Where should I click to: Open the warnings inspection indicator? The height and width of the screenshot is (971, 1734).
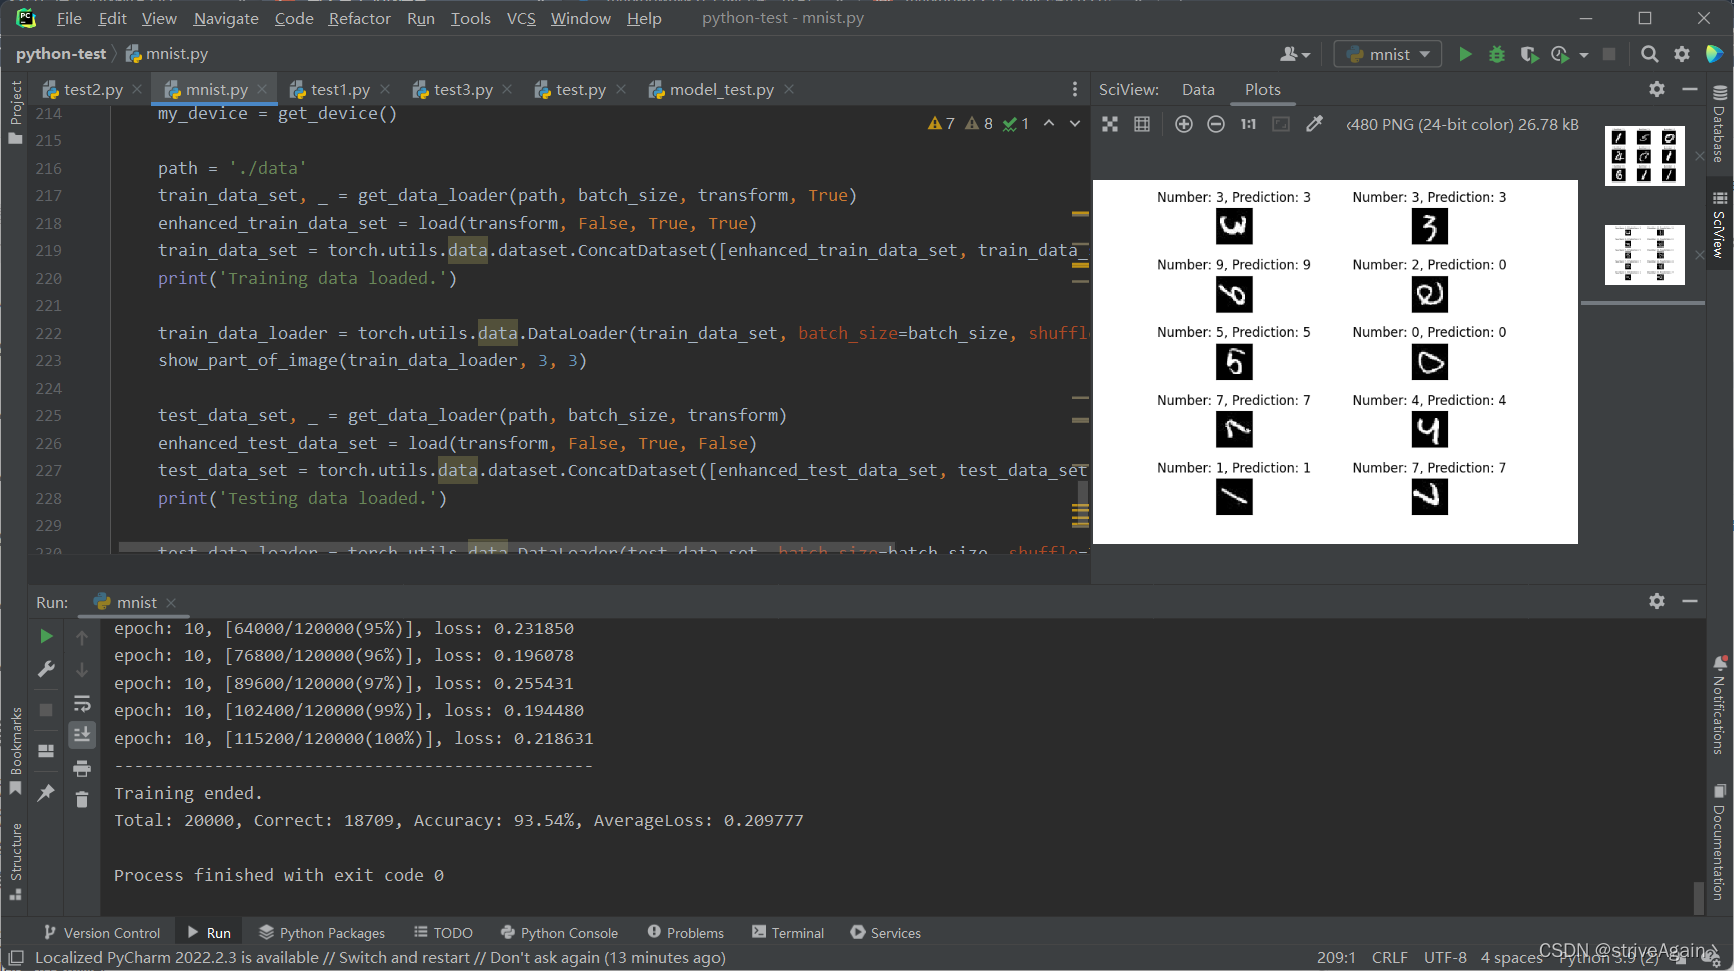(941, 124)
